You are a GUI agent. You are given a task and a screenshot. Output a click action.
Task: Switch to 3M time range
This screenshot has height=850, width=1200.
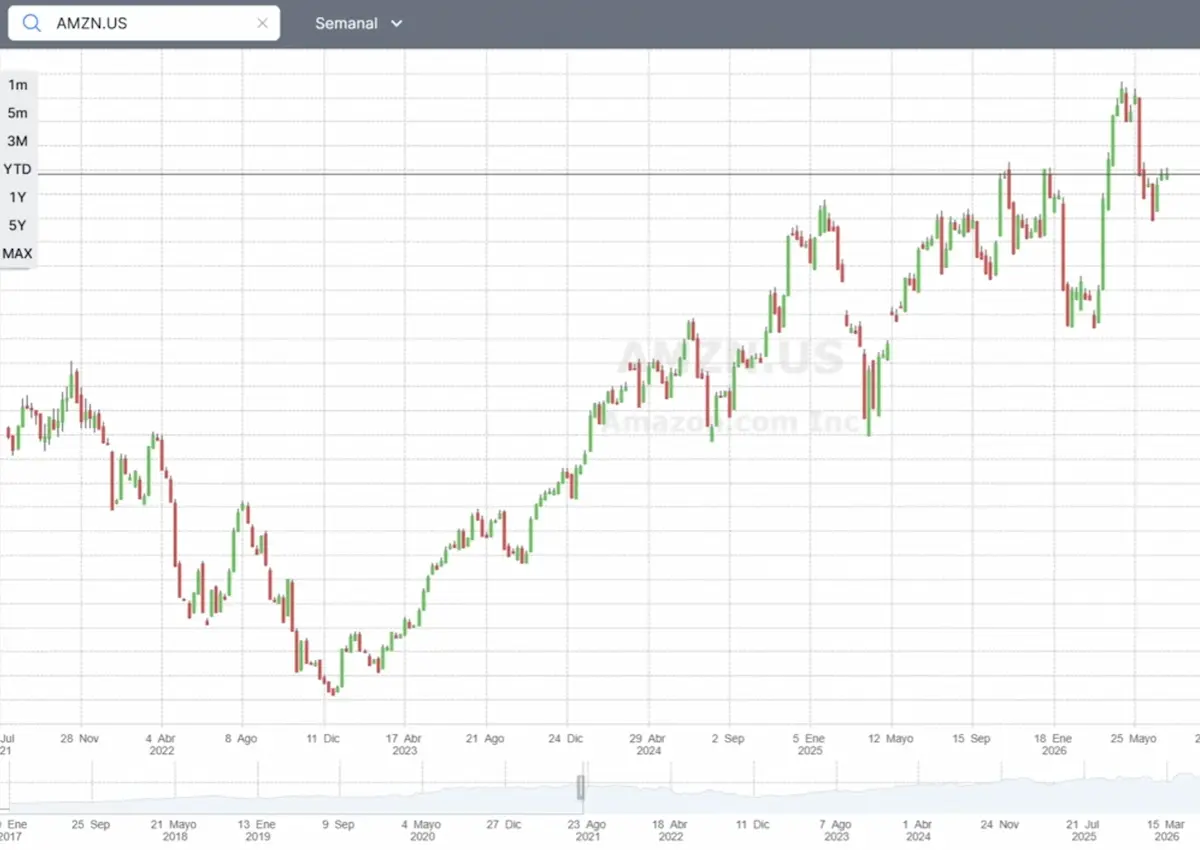(x=18, y=141)
